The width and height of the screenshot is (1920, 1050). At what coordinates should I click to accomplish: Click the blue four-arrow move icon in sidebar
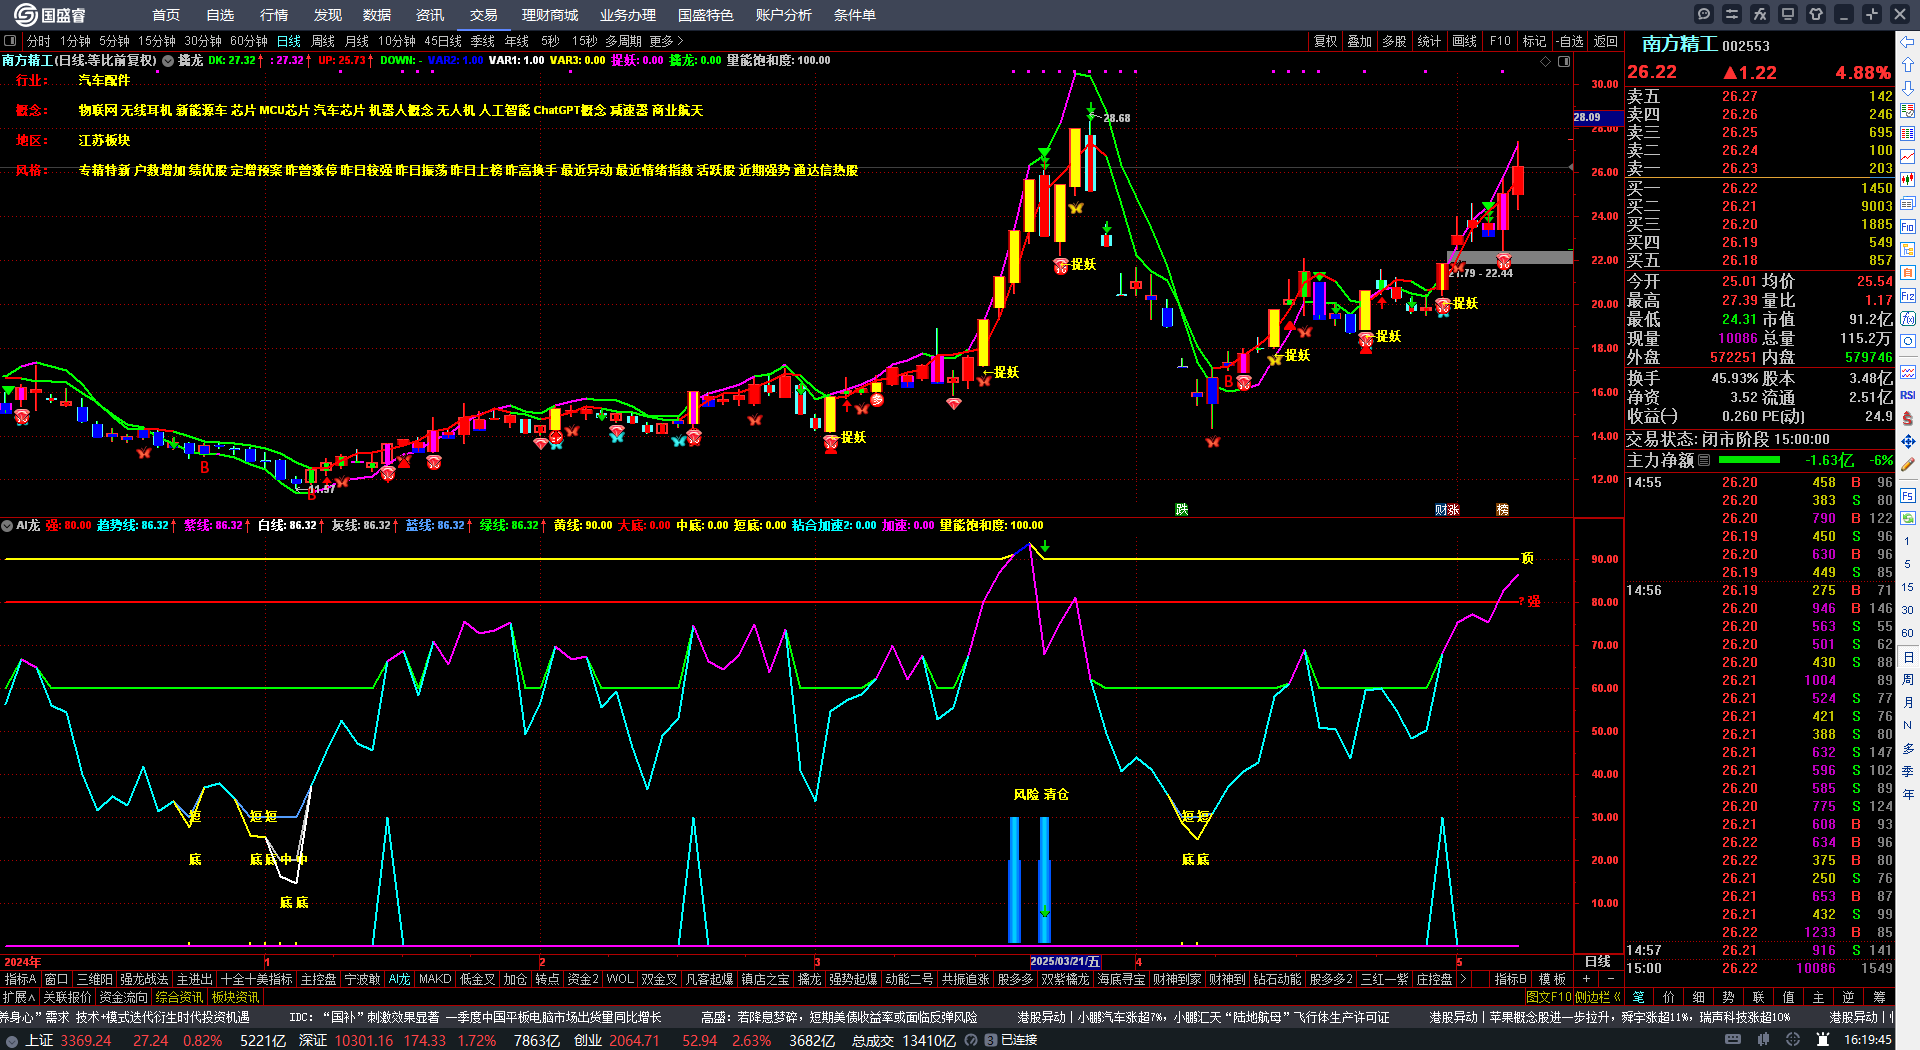pyautogui.click(x=1908, y=441)
